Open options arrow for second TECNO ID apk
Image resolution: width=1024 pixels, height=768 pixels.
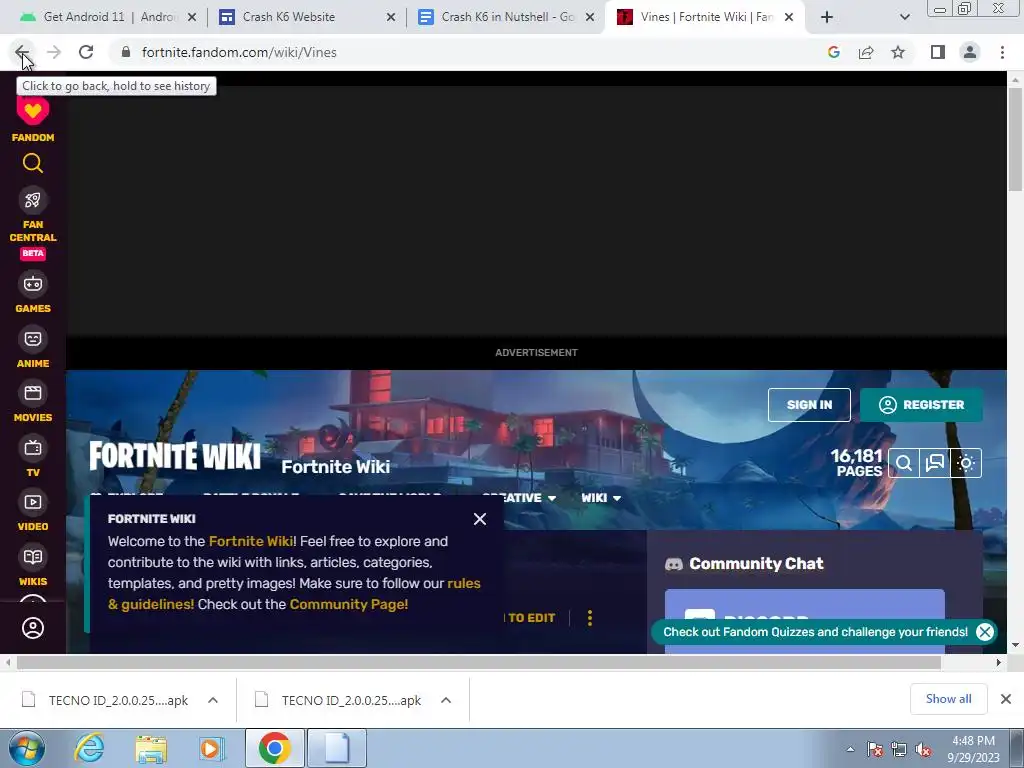coord(446,700)
